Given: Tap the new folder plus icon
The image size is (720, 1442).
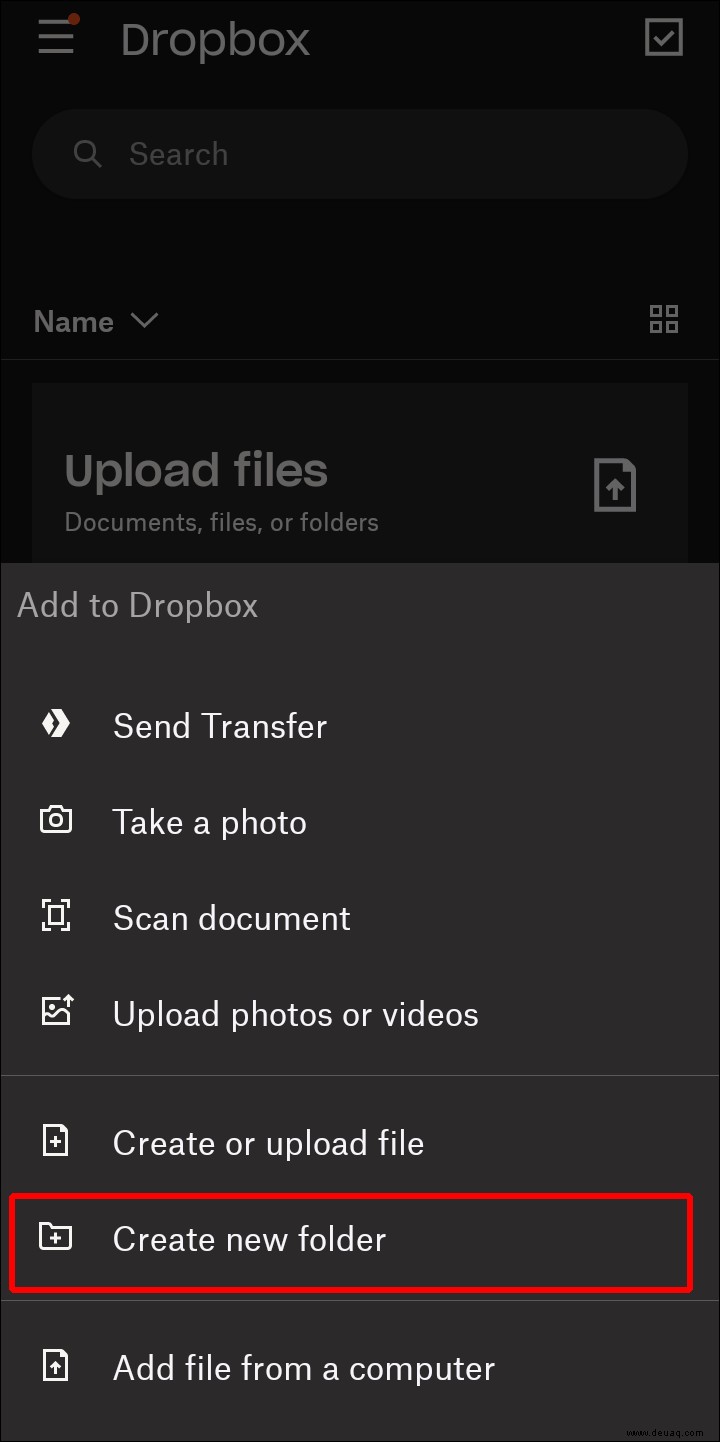Looking at the screenshot, I should [56, 1237].
